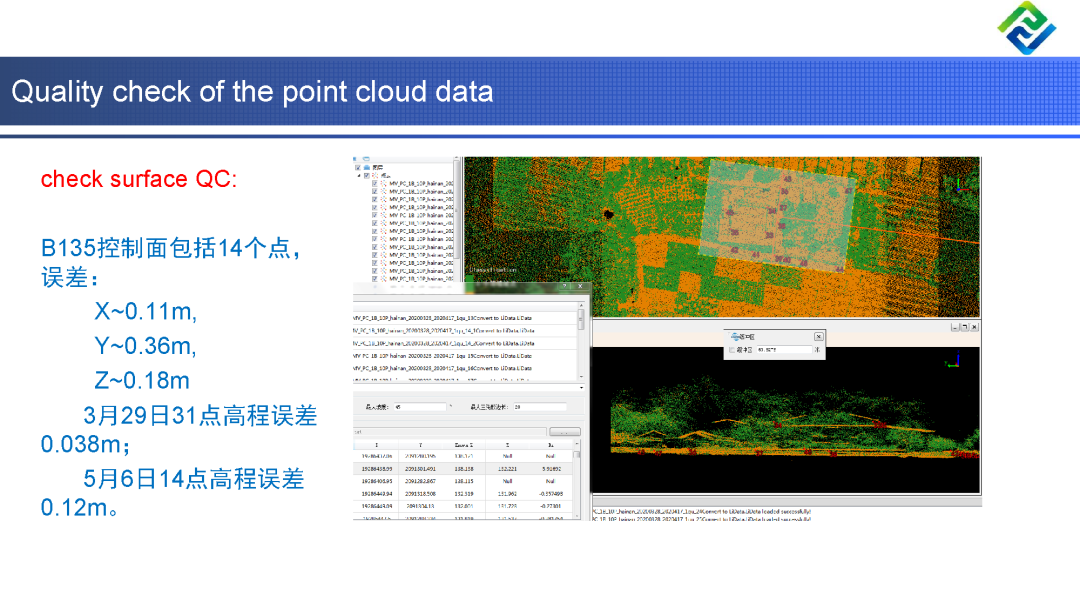Select the Dz cell 5.93692
Image resolution: width=1080 pixels, height=608 pixels.
551,469
